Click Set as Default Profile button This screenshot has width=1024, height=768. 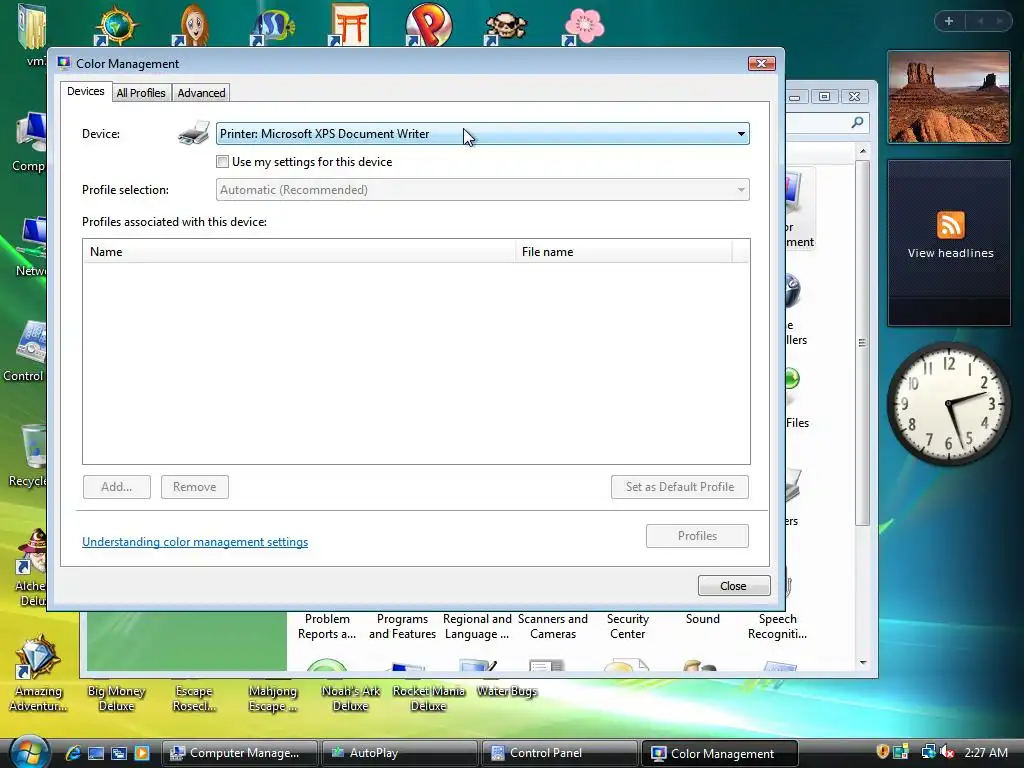point(680,487)
